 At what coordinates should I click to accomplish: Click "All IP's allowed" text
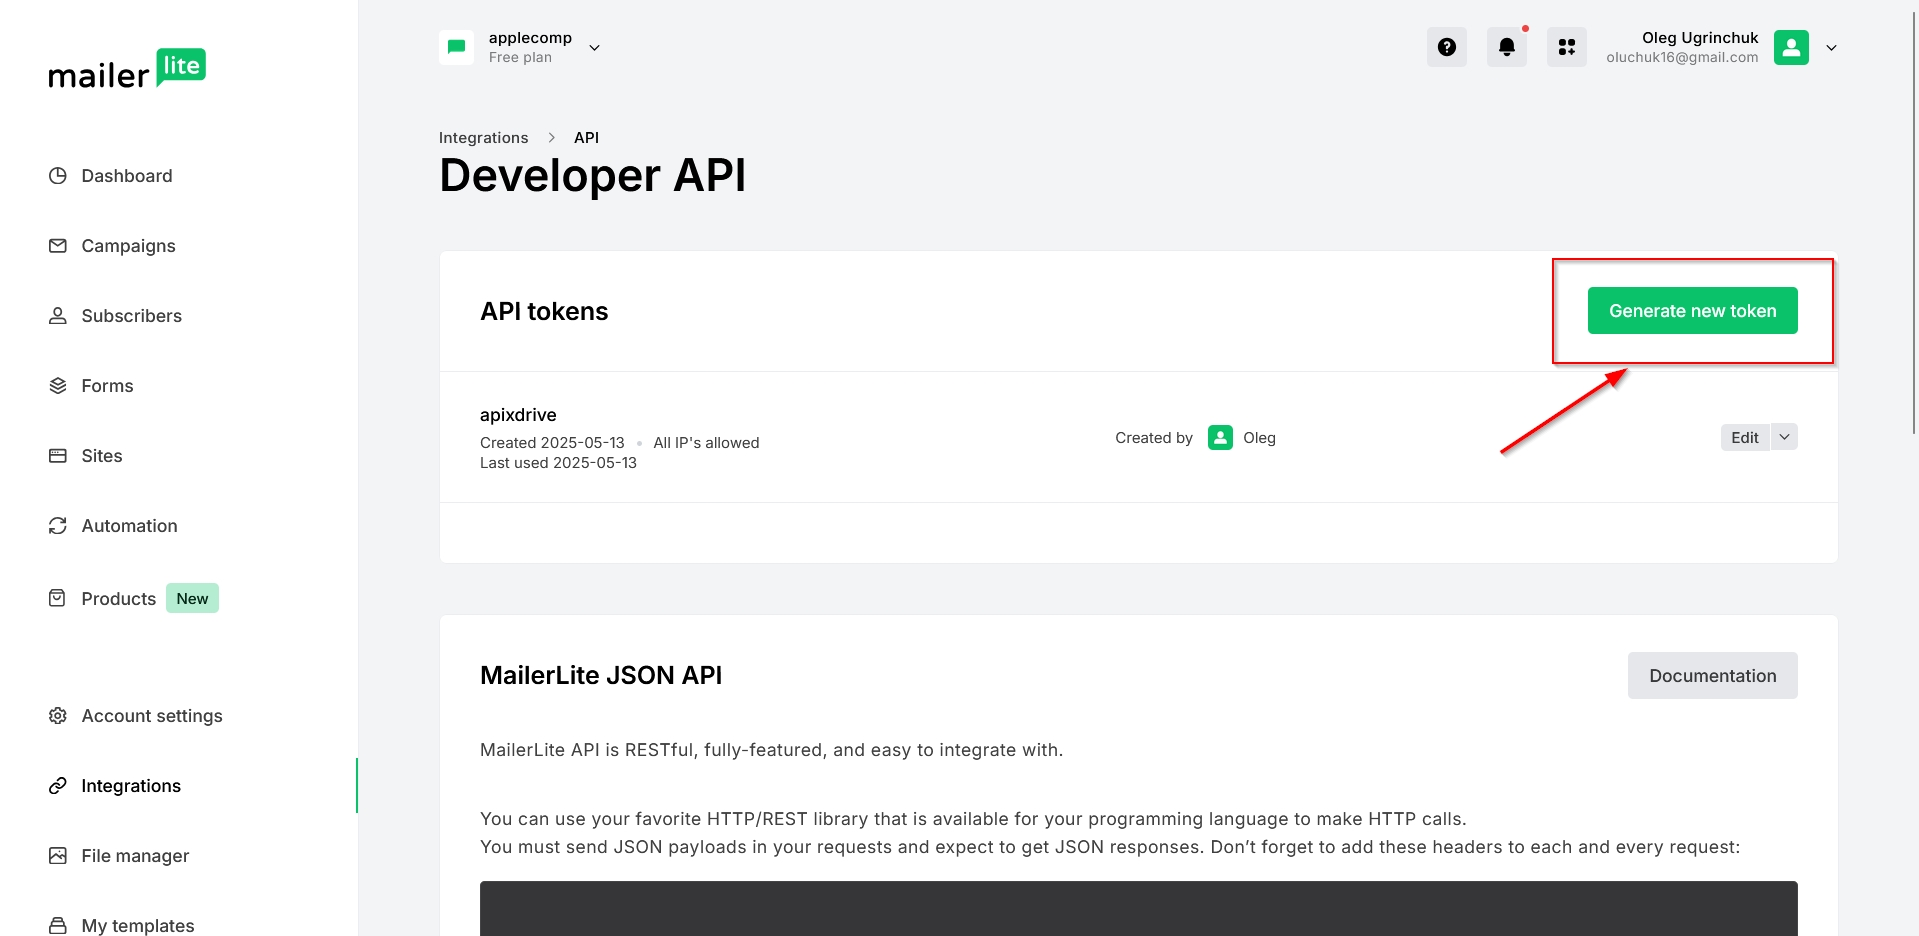(x=706, y=443)
